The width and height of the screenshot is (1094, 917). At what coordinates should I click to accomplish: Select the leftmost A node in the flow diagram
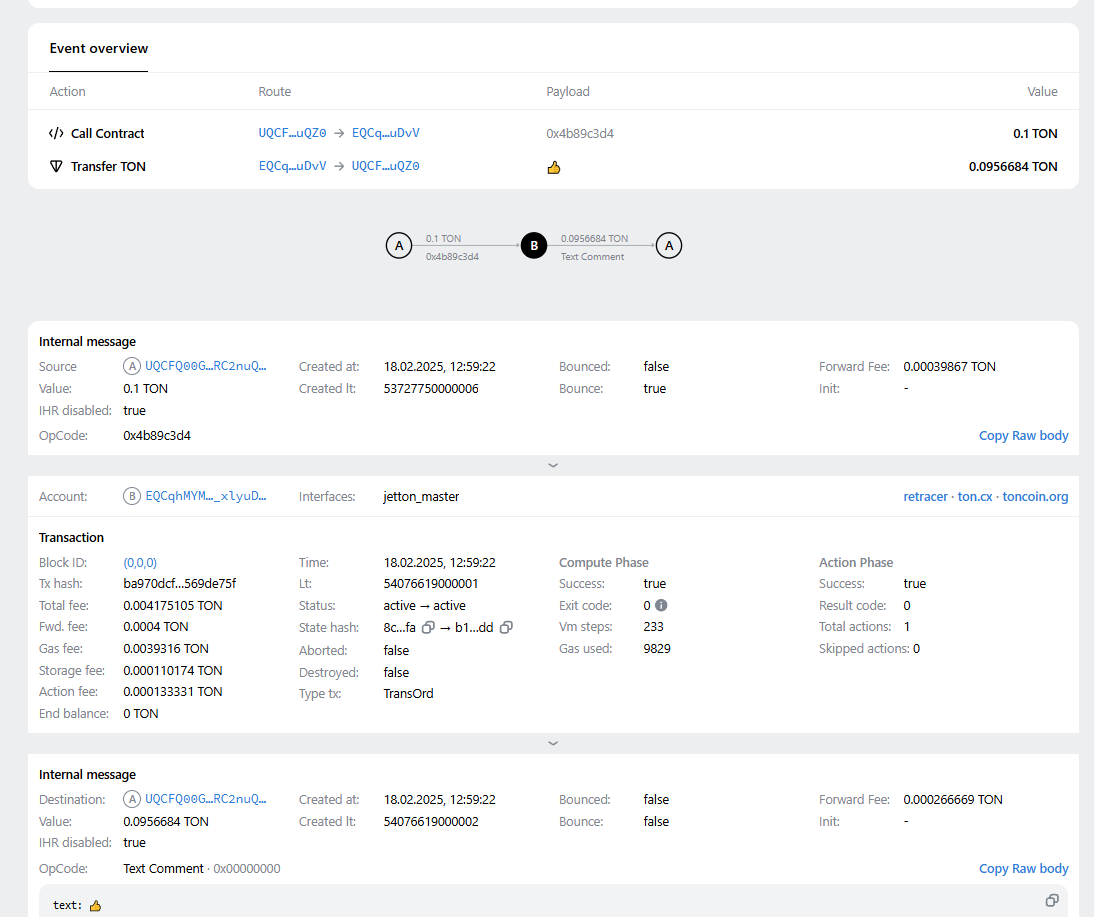point(399,246)
